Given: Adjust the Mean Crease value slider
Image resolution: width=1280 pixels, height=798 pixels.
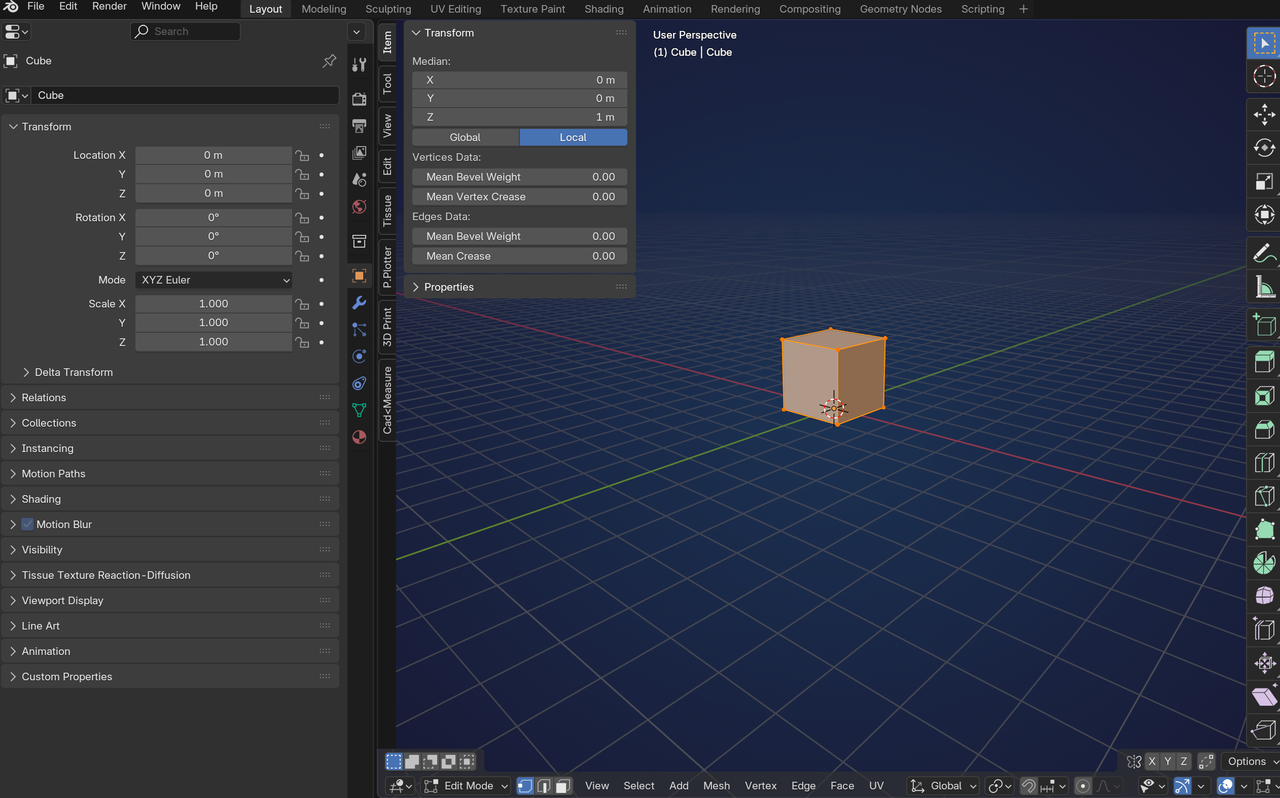Looking at the screenshot, I should [519, 256].
